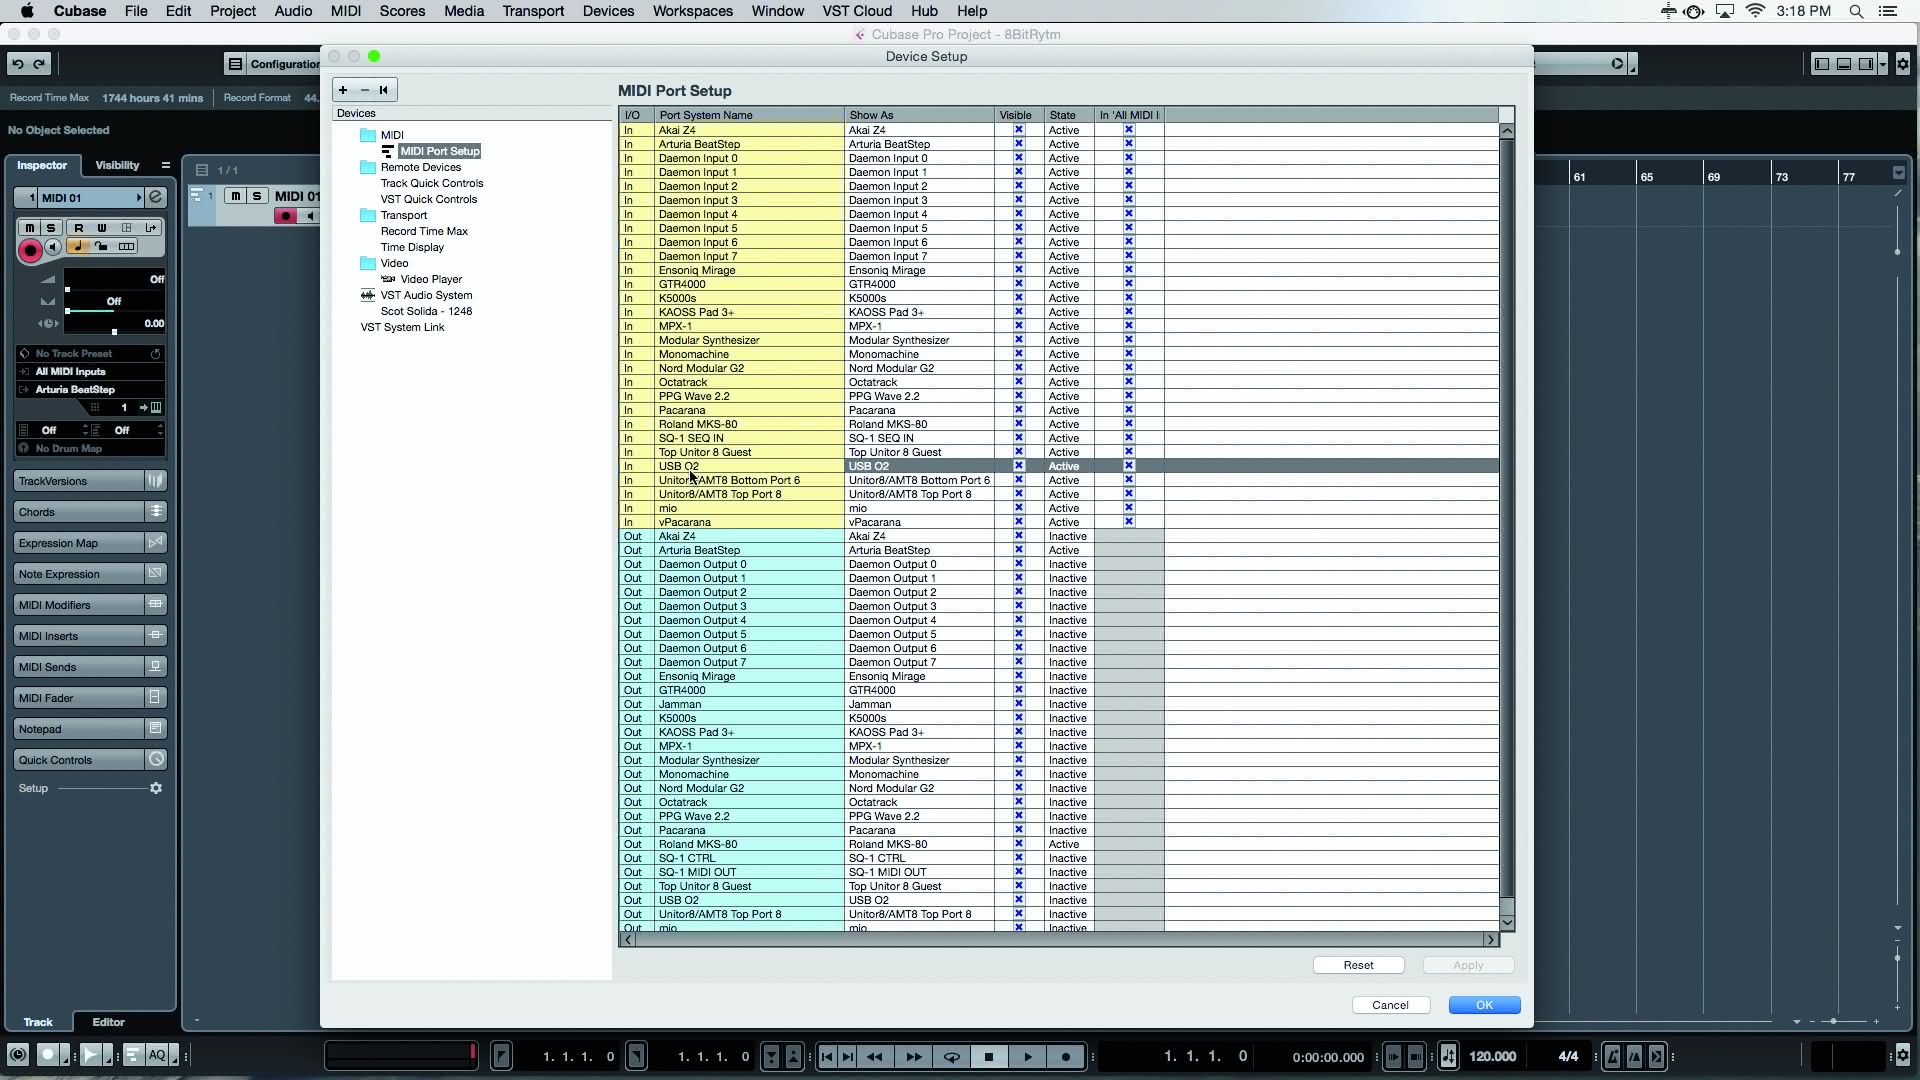Click the transport Play button

[x=1028, y=1057]
